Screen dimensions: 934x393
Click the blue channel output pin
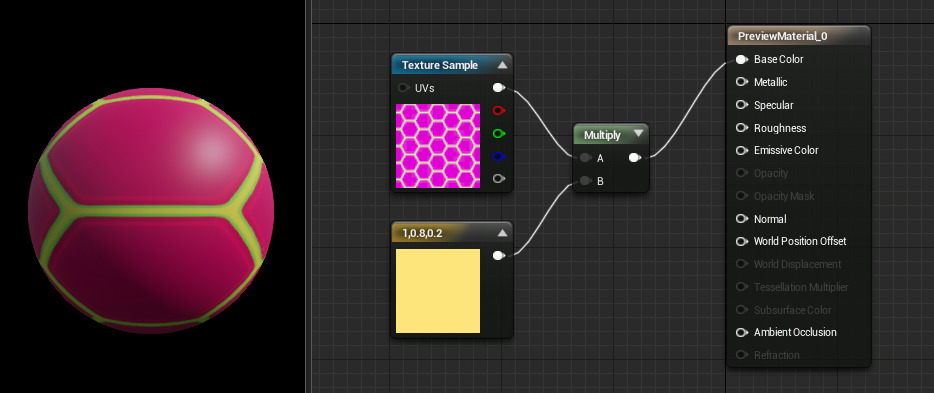pos(499,157)
